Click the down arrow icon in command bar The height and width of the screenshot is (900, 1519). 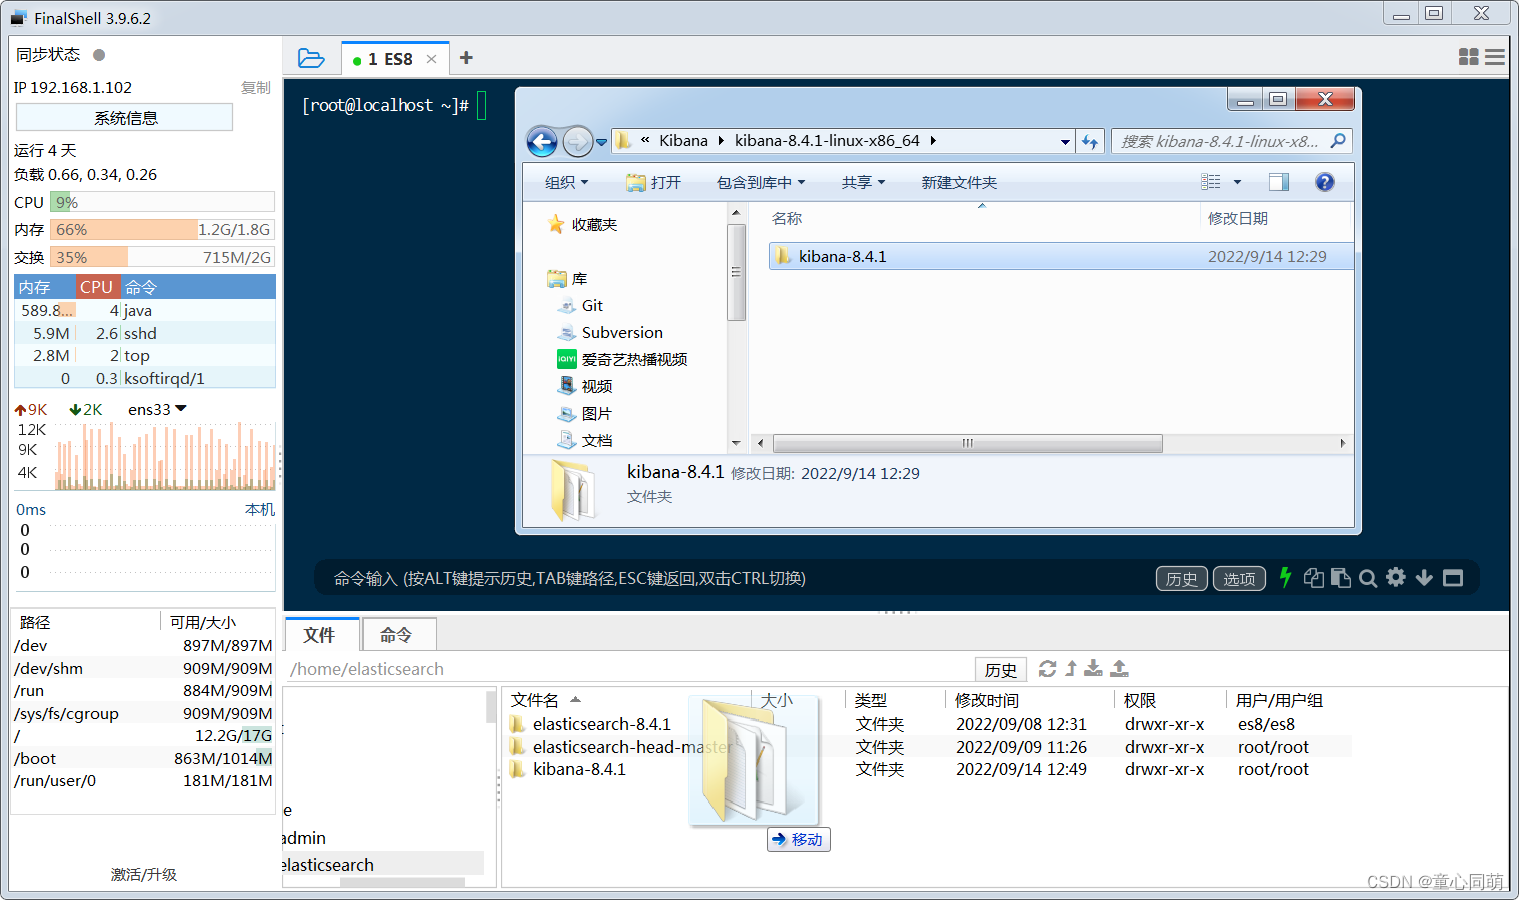click(x=1424, y=578)
